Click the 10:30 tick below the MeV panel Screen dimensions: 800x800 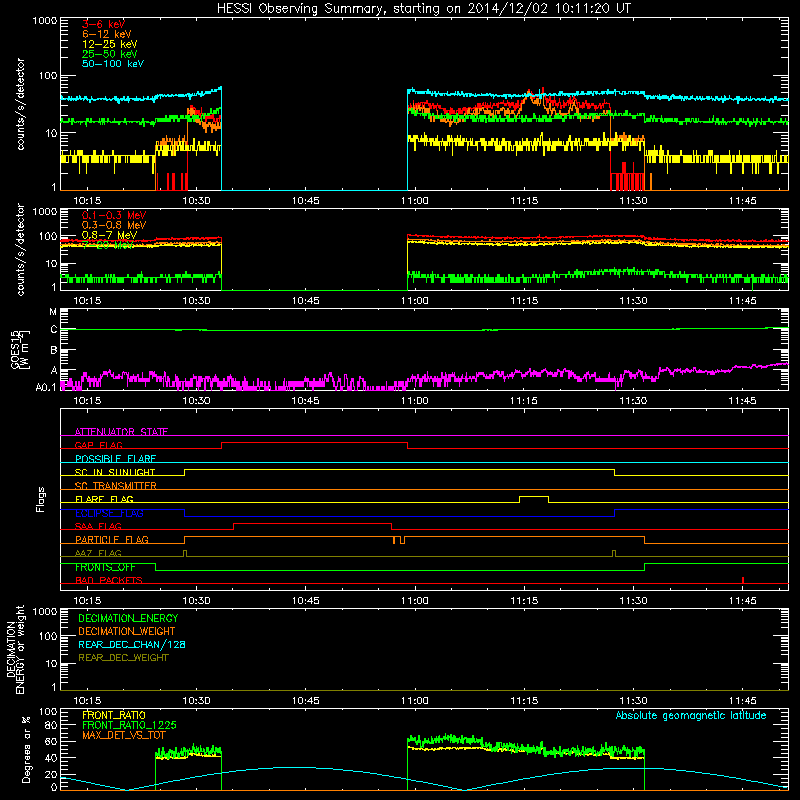(196, 301)
